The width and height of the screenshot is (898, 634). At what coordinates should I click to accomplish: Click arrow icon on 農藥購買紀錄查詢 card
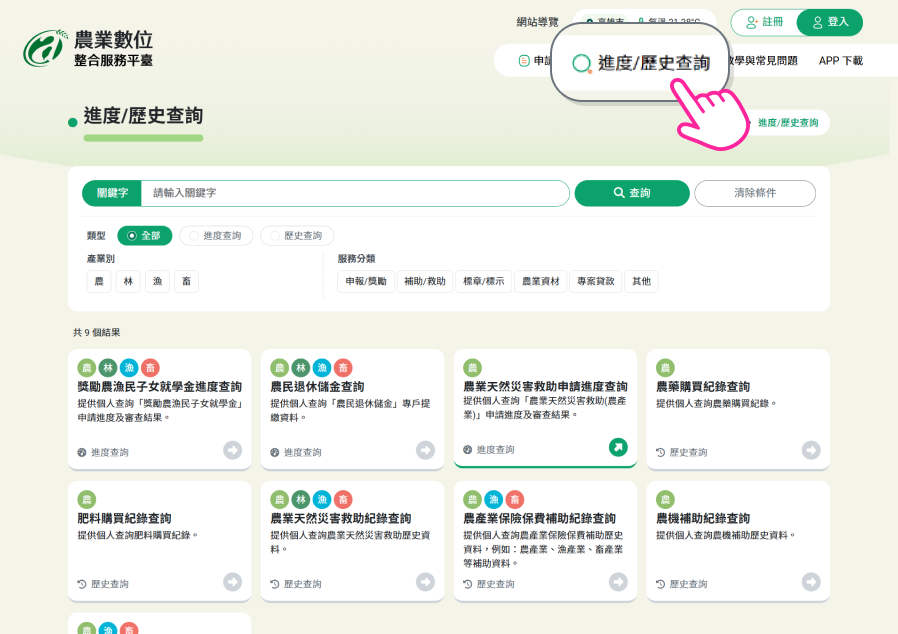811,450
